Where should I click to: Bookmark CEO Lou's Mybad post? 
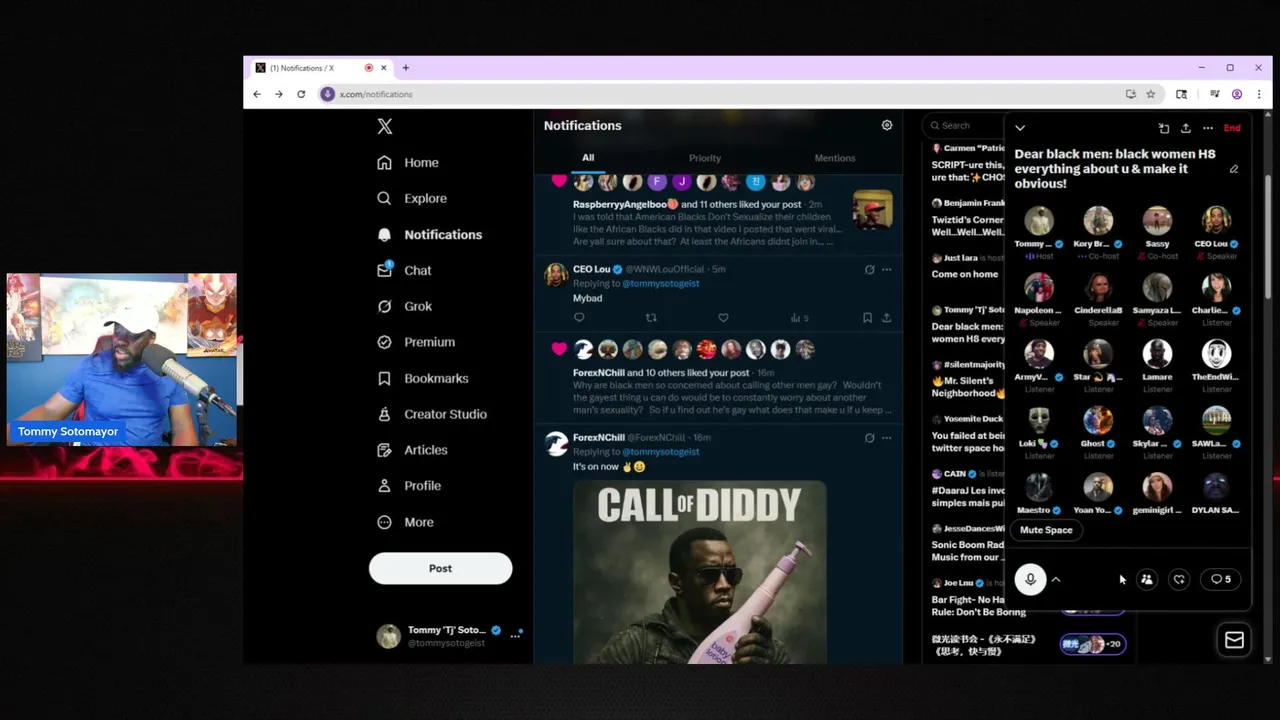pos(867,318)
